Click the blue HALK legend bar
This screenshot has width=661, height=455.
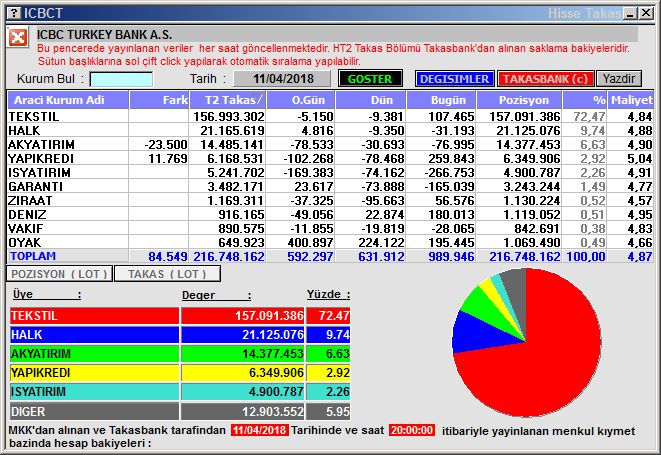[x=94, y=334]
